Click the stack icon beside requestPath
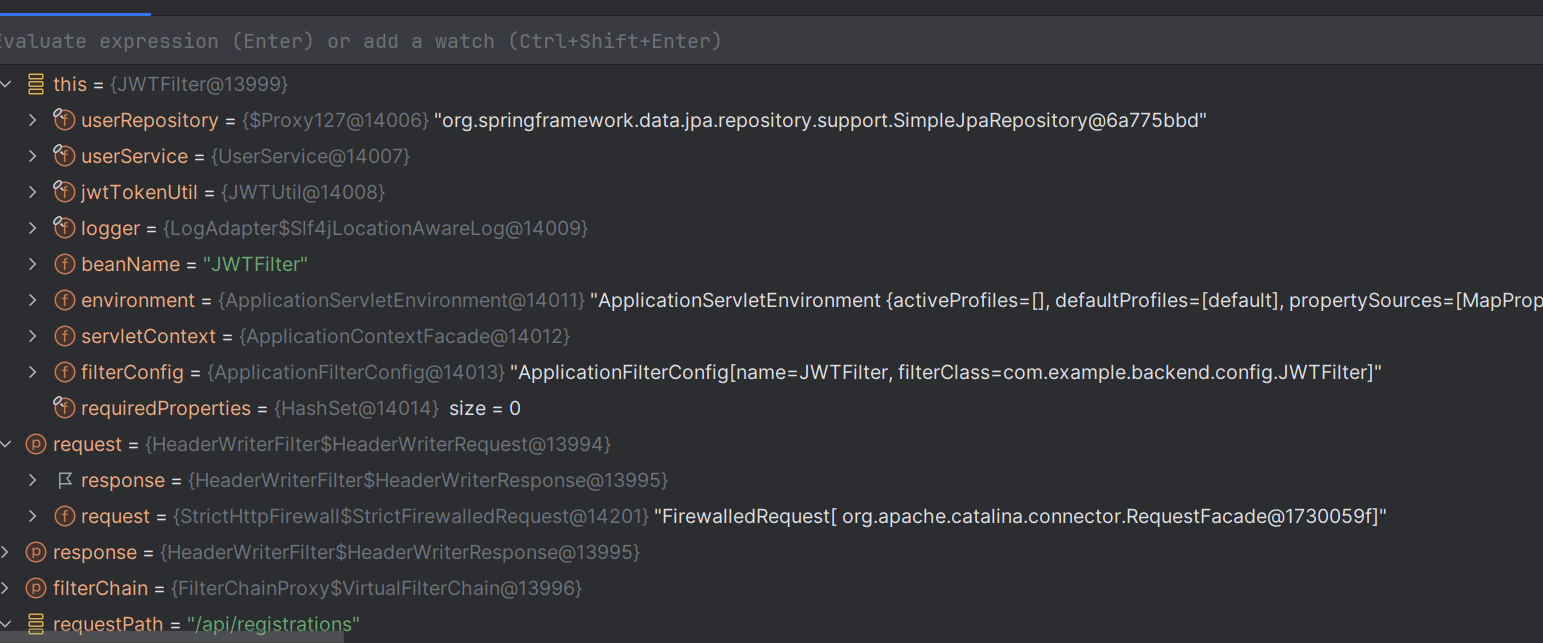The width and height of the screenshot is (1543, 643). click(36, 625)
